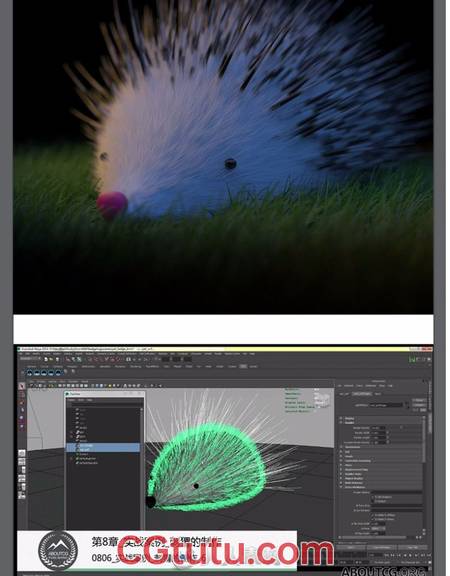Expand the defaultLightSet node in Outliner
450x576 pixels.
(x=71, y=458)
